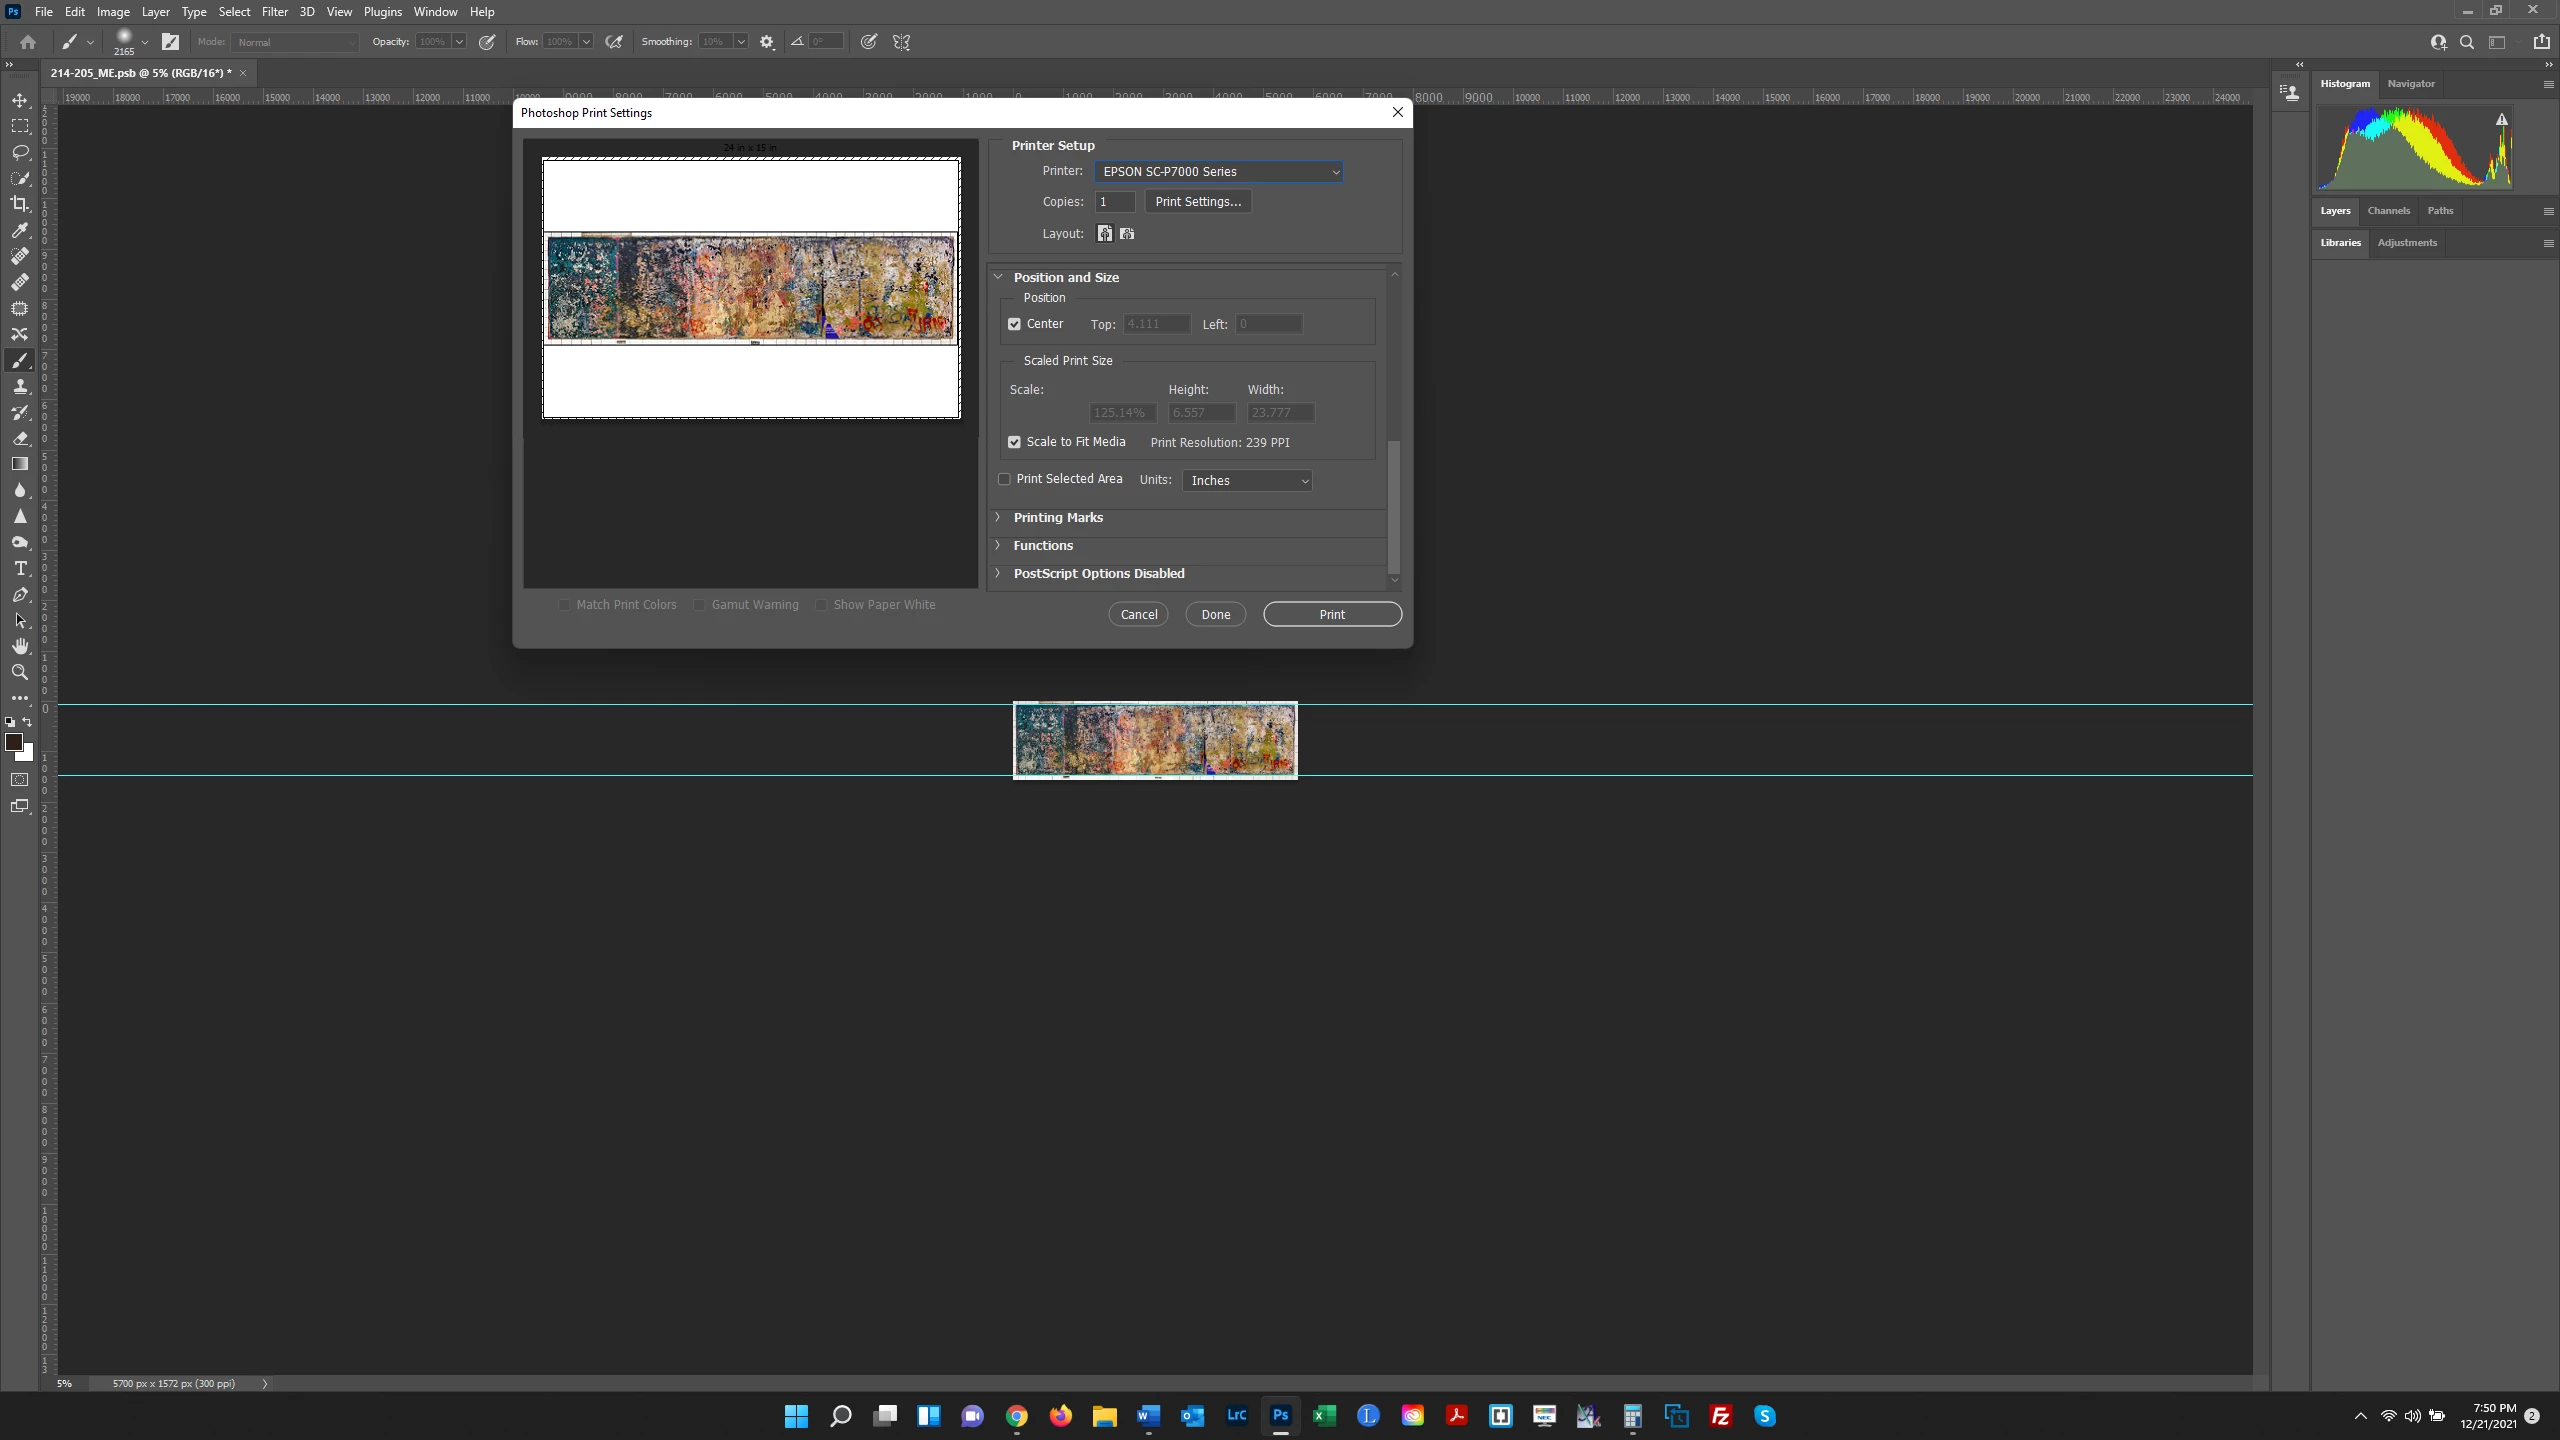Image resolution: width=2560 pixels, height=1440 pixels.
Task: Open the Units dropdown showing Inches
Action: pos(1247,481)
